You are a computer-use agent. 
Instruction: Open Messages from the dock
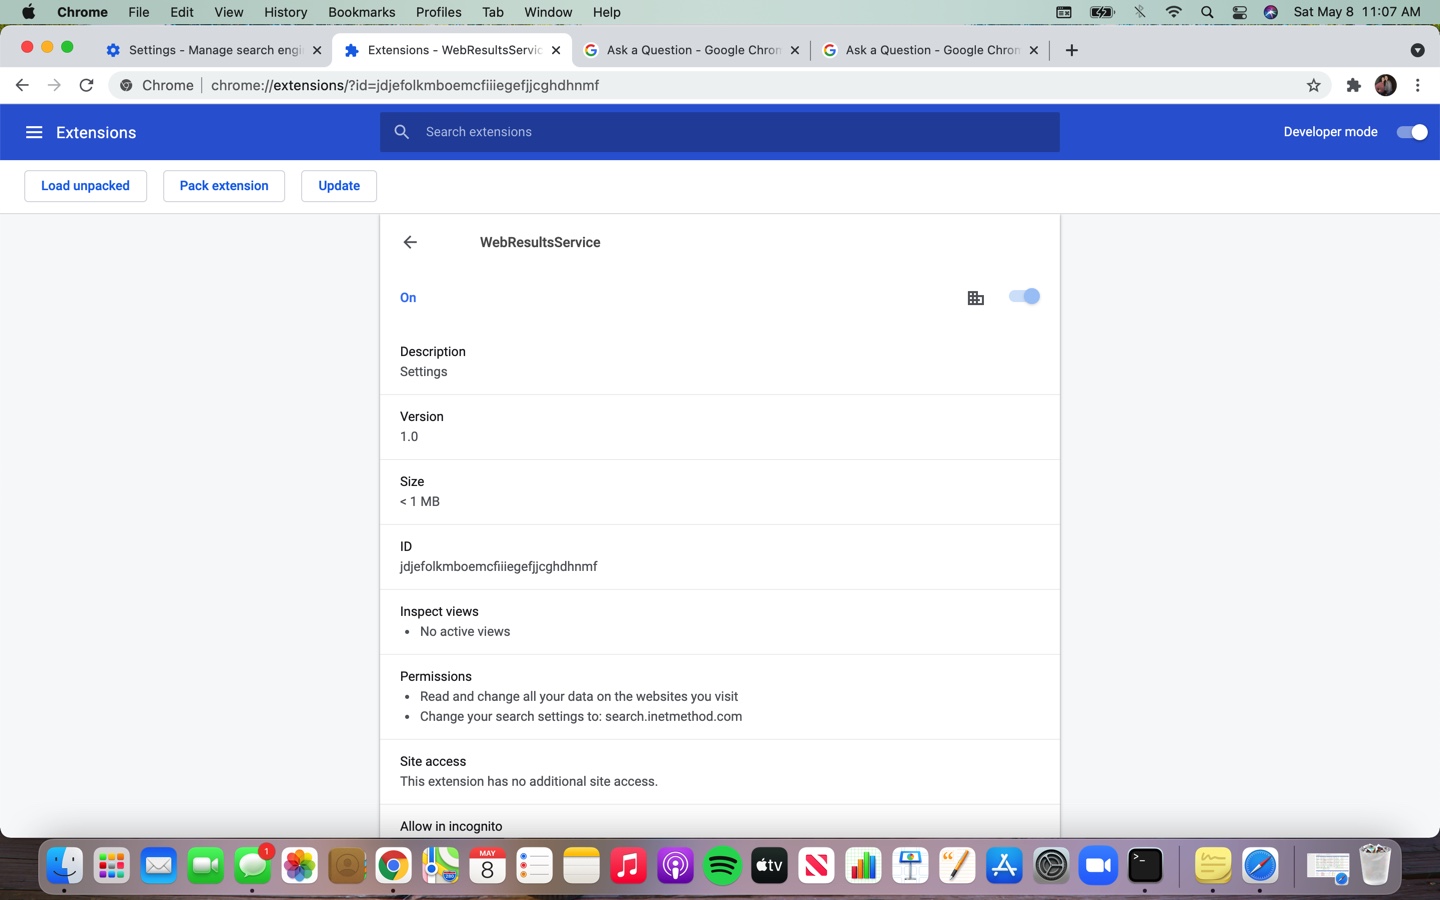[x=253, y=865]
